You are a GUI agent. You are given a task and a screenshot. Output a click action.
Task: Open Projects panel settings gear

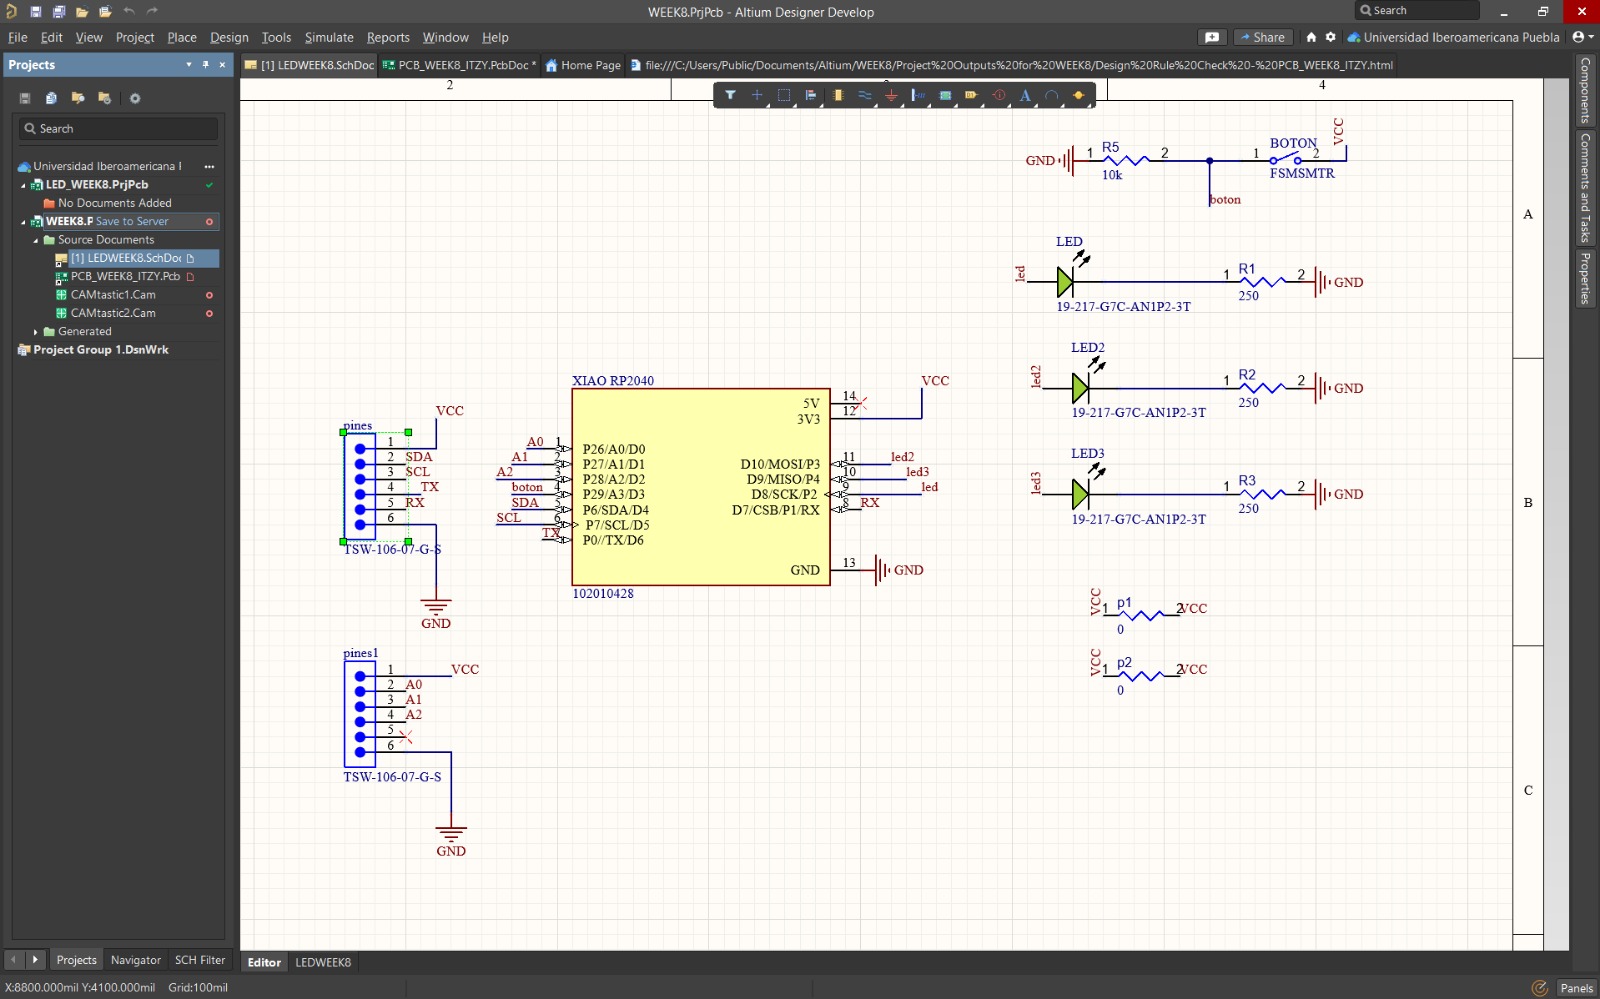click(135, 98)
